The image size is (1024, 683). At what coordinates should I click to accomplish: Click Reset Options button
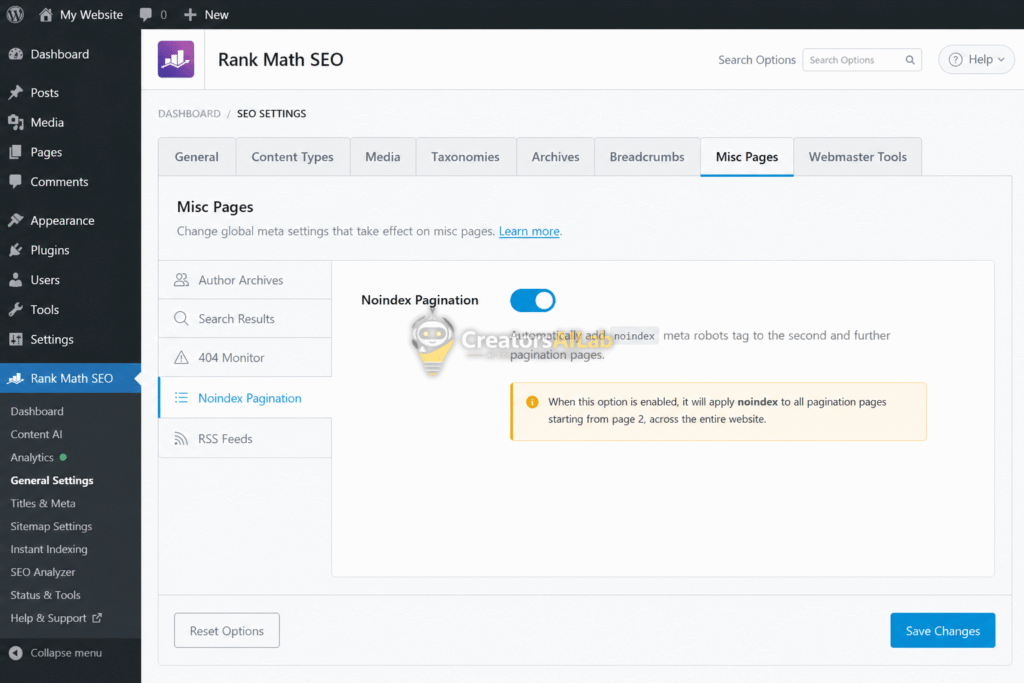227,631
